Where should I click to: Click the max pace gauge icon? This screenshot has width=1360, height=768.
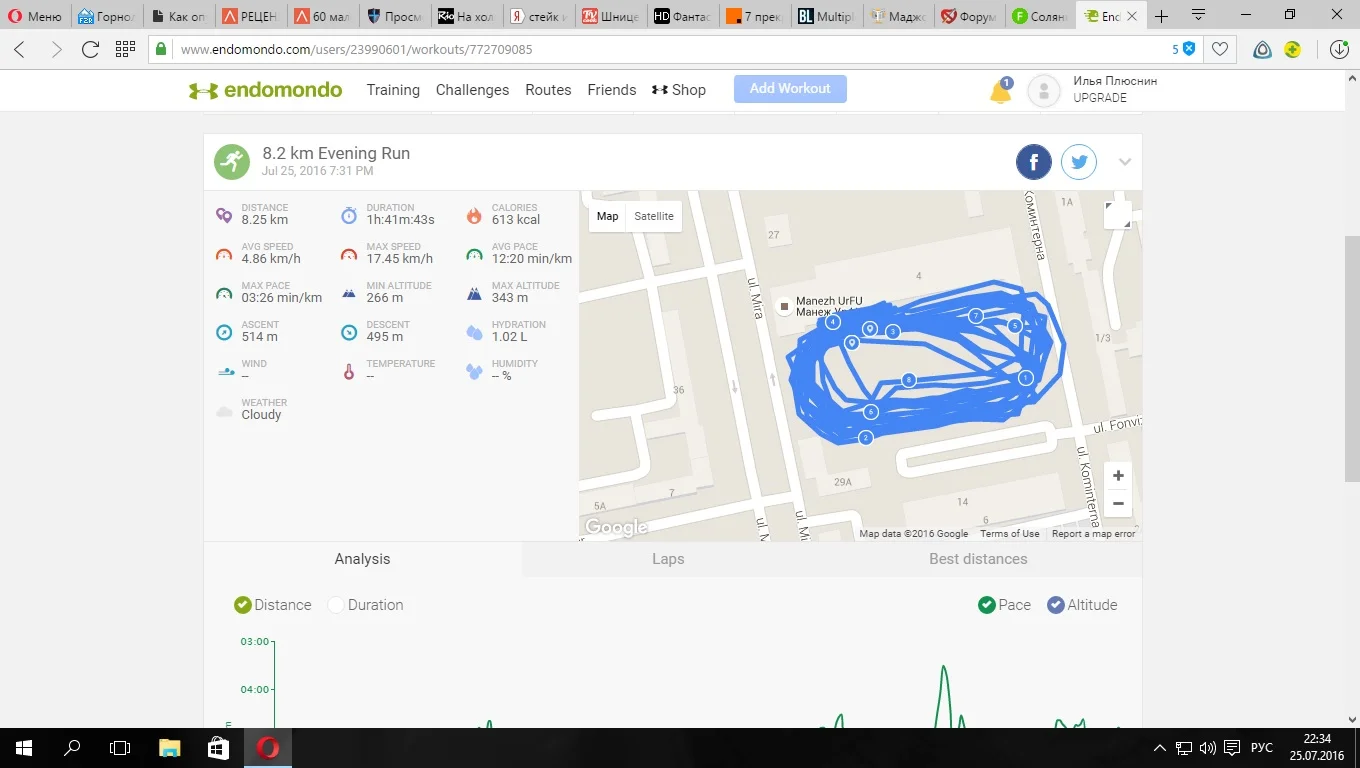tap(224, 293)
